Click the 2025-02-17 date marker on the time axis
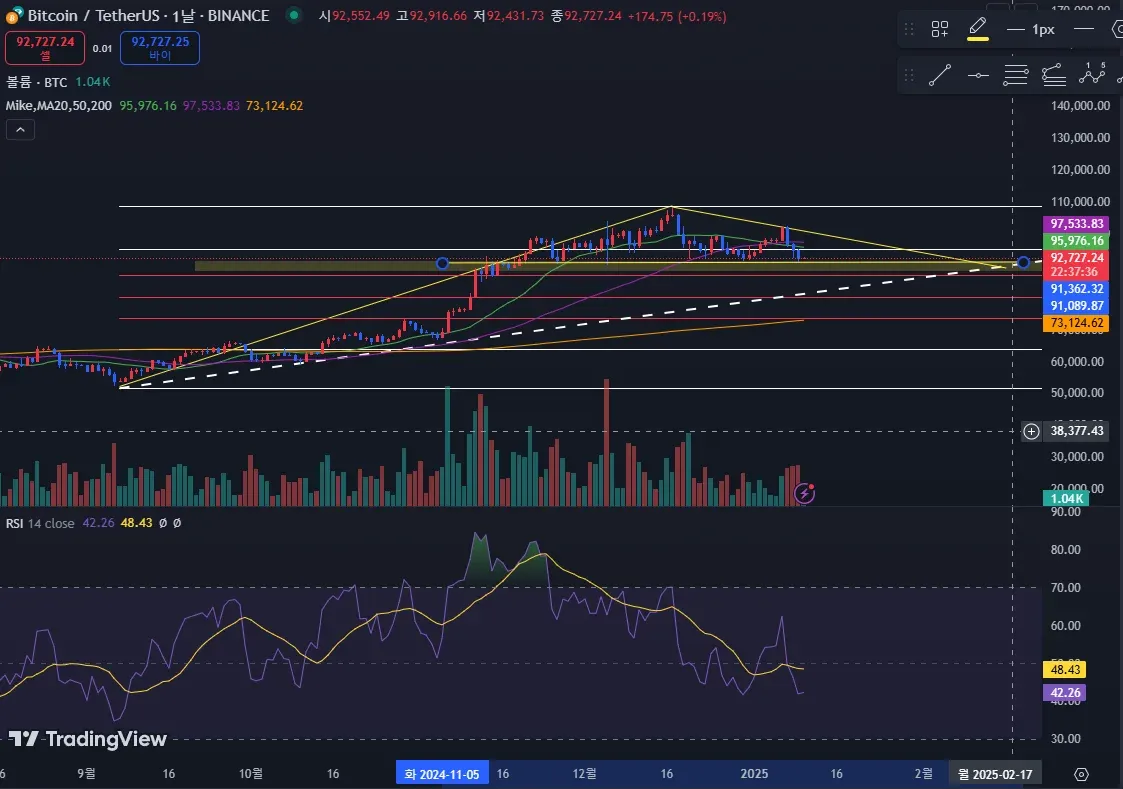 (995, 774)
